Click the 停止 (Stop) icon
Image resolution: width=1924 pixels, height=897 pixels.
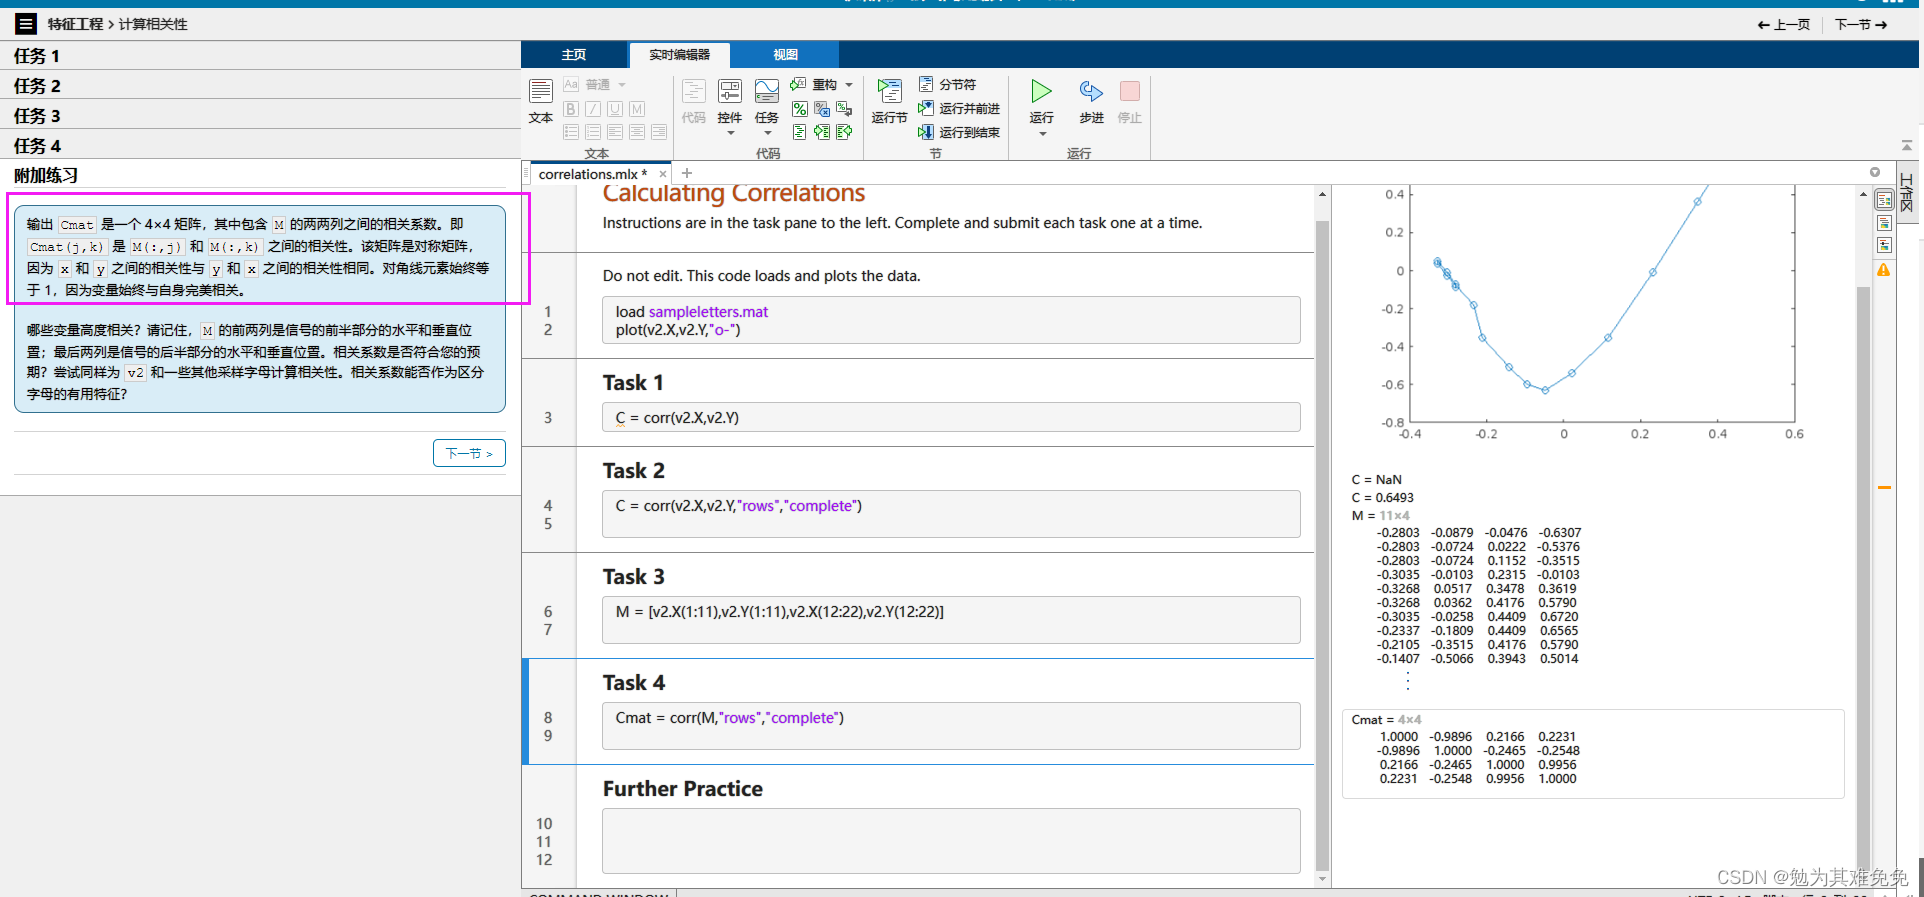pos(1130,91)
